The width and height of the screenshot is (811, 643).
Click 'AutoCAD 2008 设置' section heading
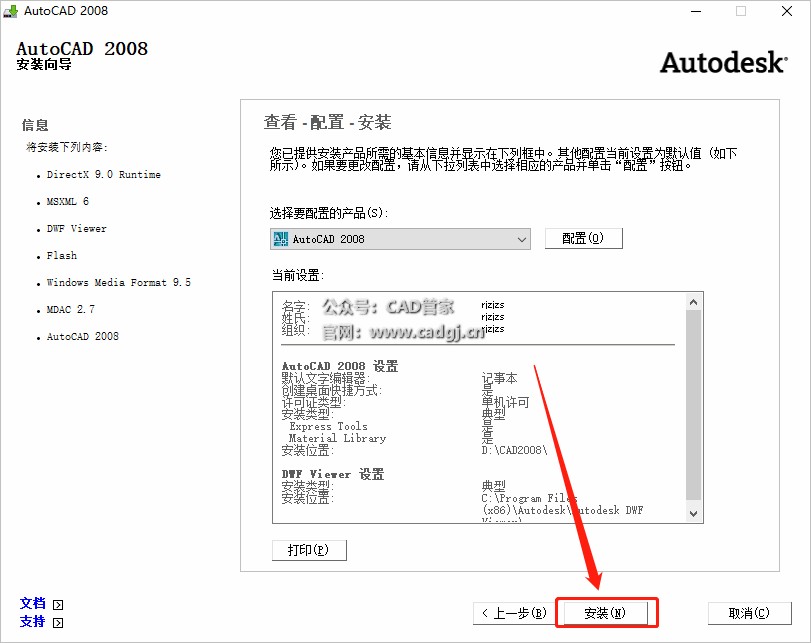(340, 366)
